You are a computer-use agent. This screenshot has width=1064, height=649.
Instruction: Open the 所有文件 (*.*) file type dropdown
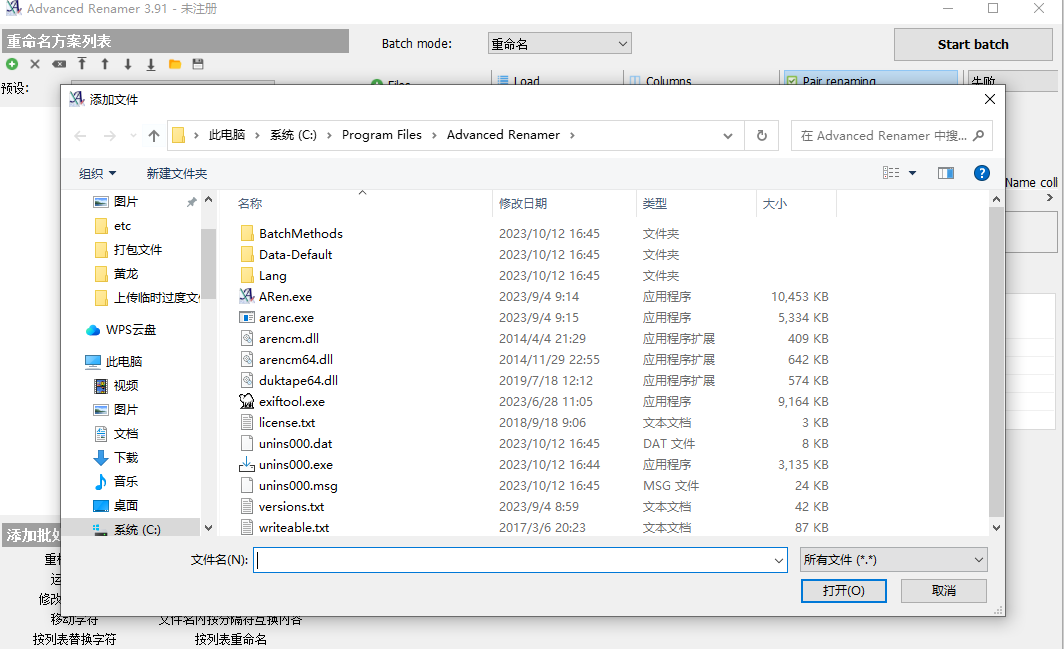tap(893, 559)
